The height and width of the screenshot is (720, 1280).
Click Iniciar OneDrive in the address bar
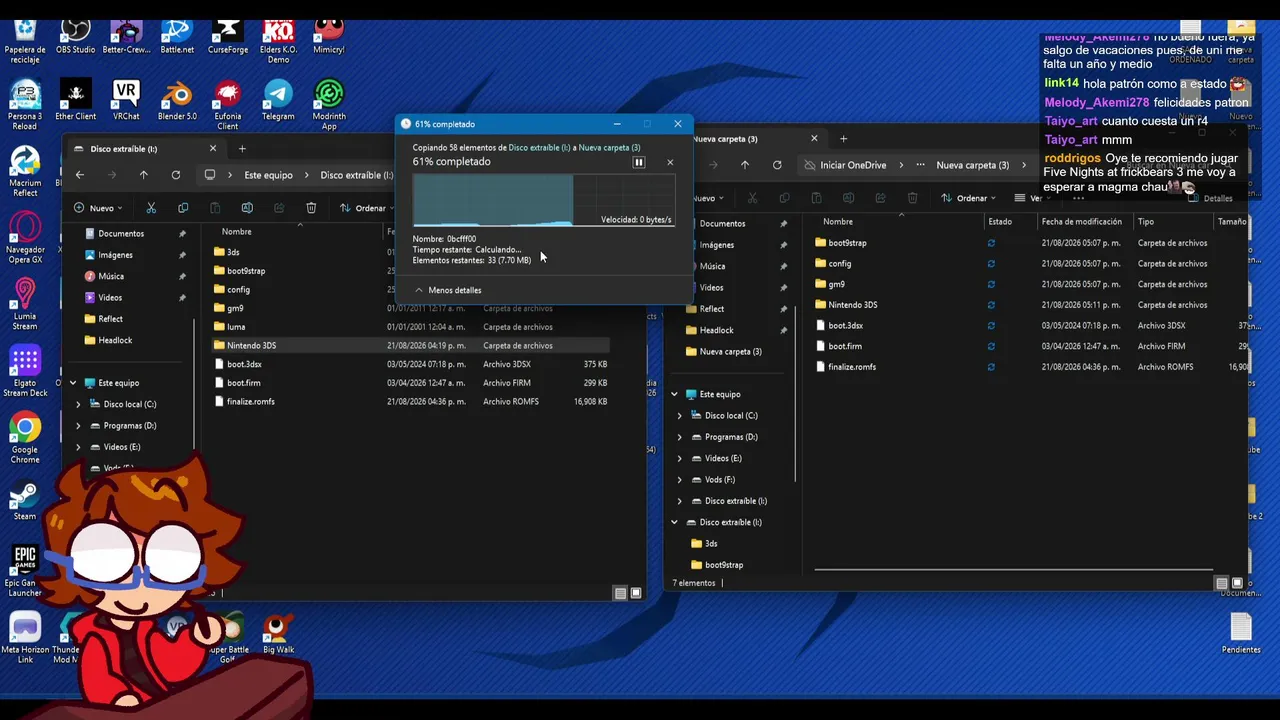pos(853,165)
